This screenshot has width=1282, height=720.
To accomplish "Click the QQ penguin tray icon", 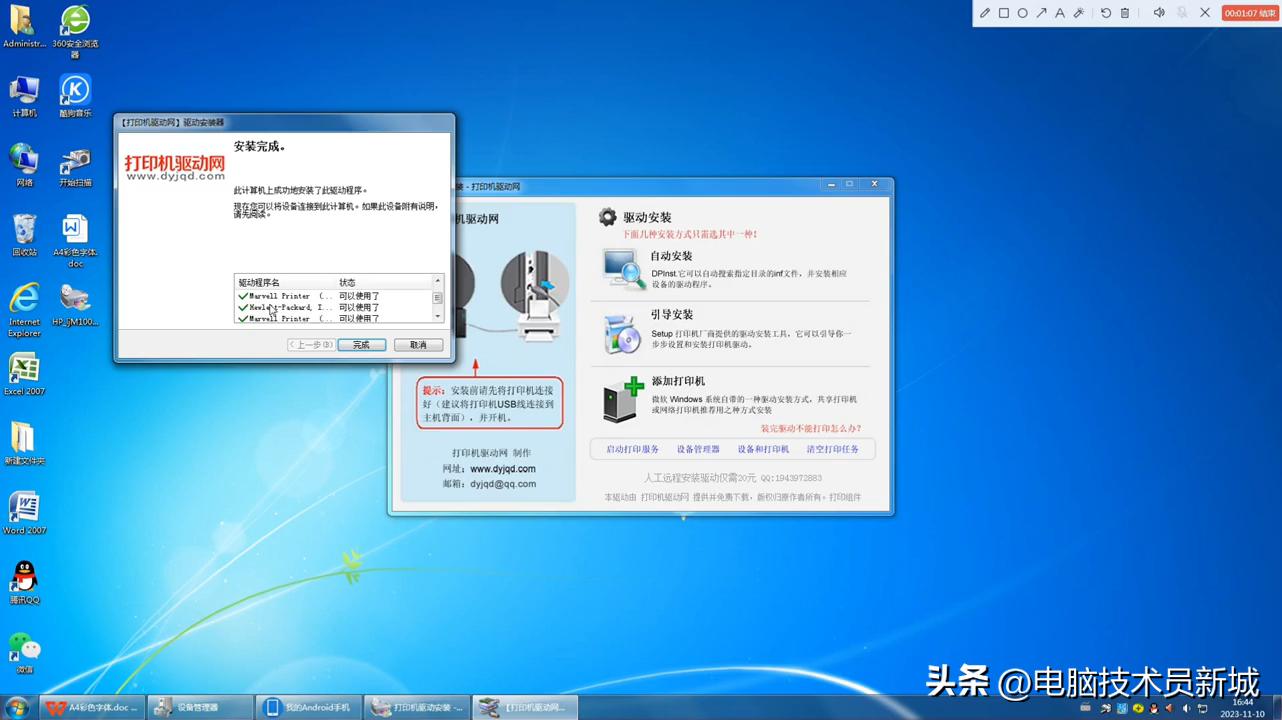I will coord(1154,709).
